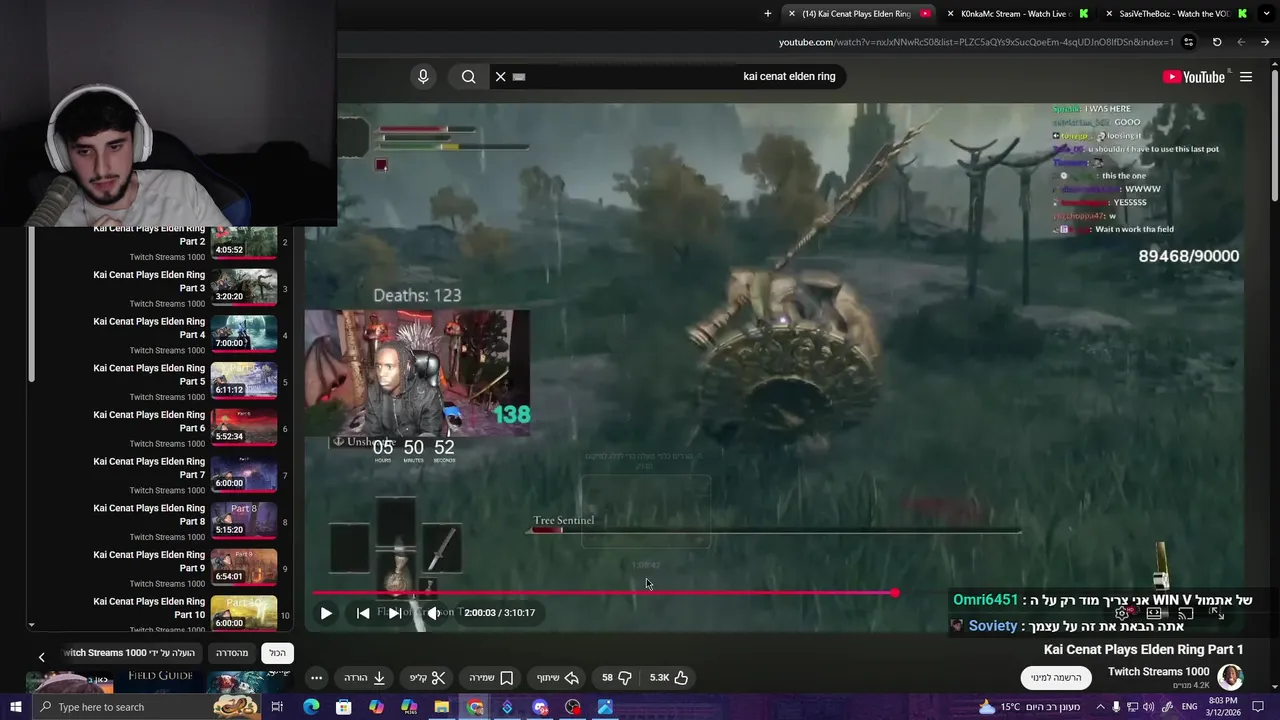
Task: Create a clip with קליפ button
Action: click(x=427, y=678)
